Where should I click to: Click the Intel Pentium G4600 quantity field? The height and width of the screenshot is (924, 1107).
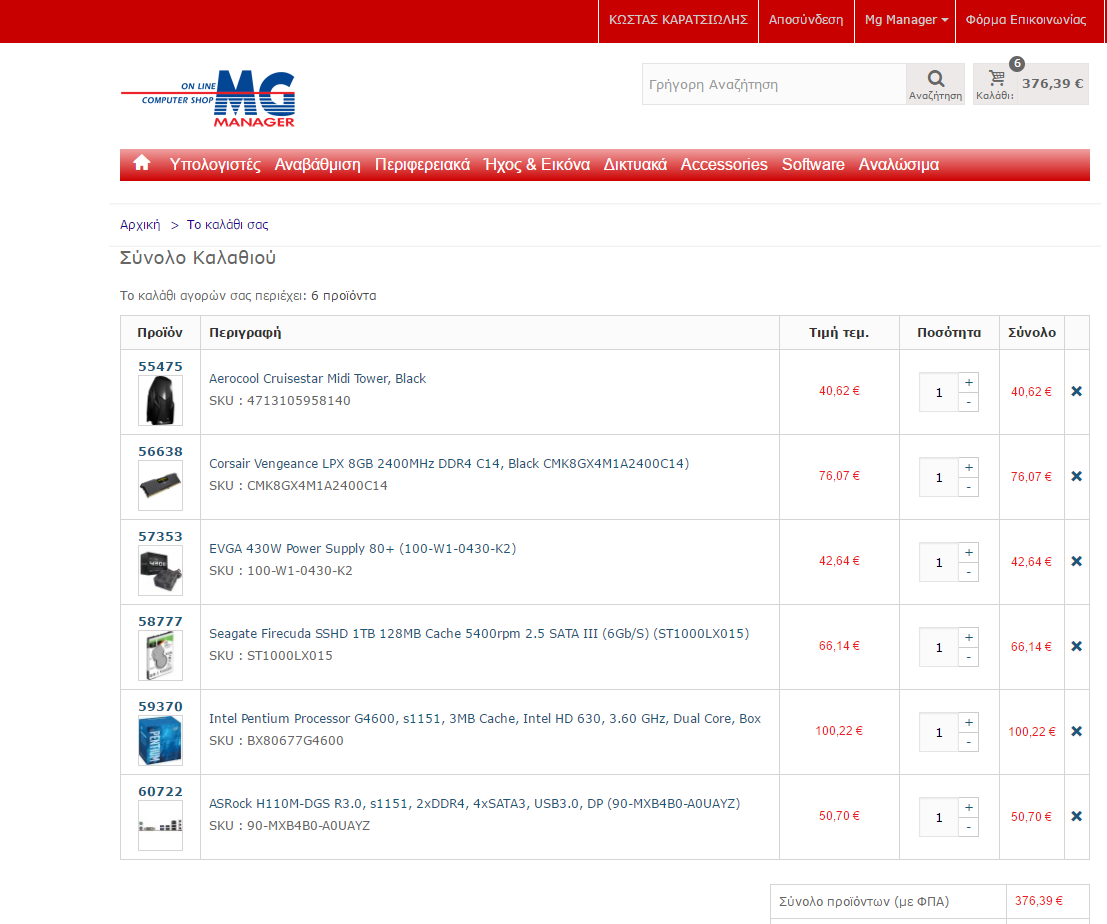pyautogui.click(x=938, y=733)
